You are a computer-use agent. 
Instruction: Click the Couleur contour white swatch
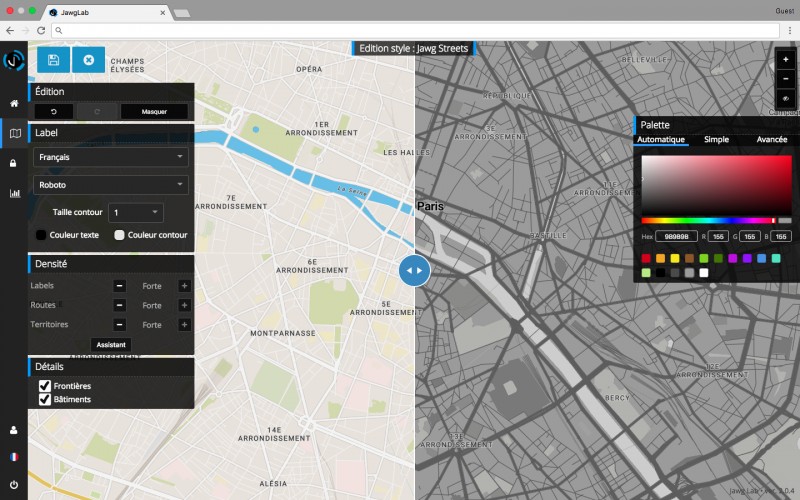[119, 235]
